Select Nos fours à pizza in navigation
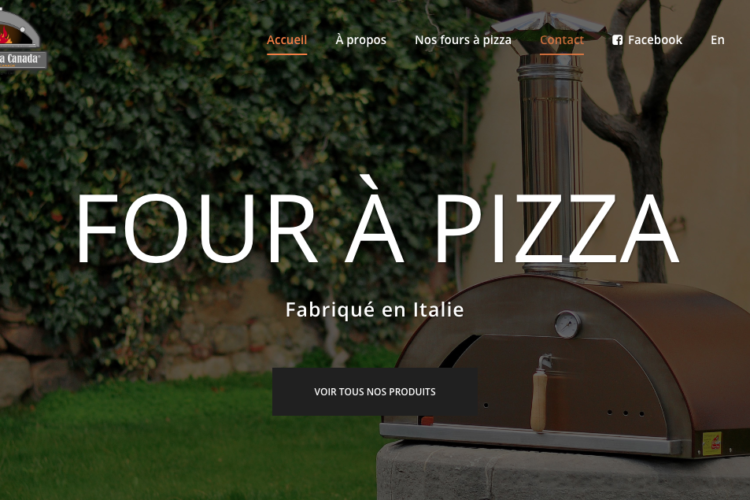The image size is (750, 500). click(x=463, y=40)
